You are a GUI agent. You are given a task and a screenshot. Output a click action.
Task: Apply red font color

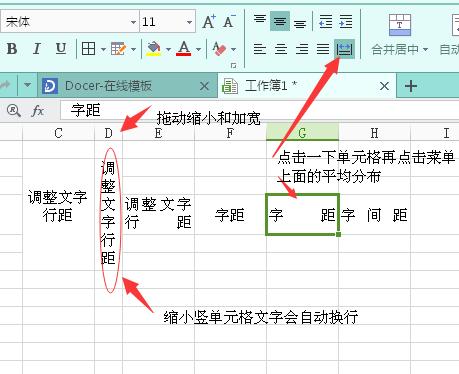coord(184,49)
